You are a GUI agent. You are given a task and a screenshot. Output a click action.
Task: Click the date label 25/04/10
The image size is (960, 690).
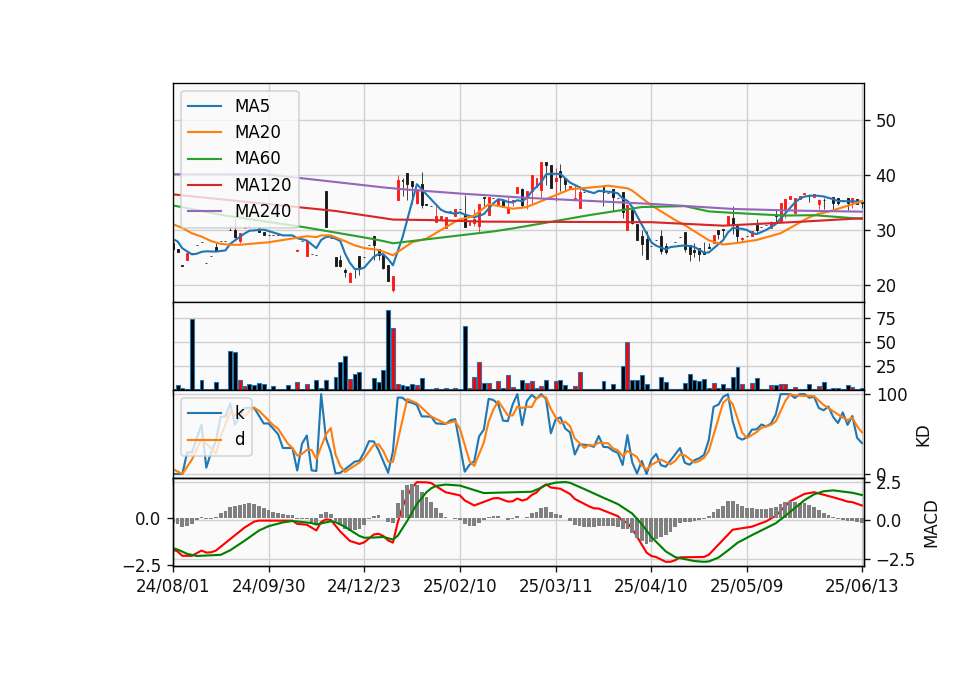point(651,586)
